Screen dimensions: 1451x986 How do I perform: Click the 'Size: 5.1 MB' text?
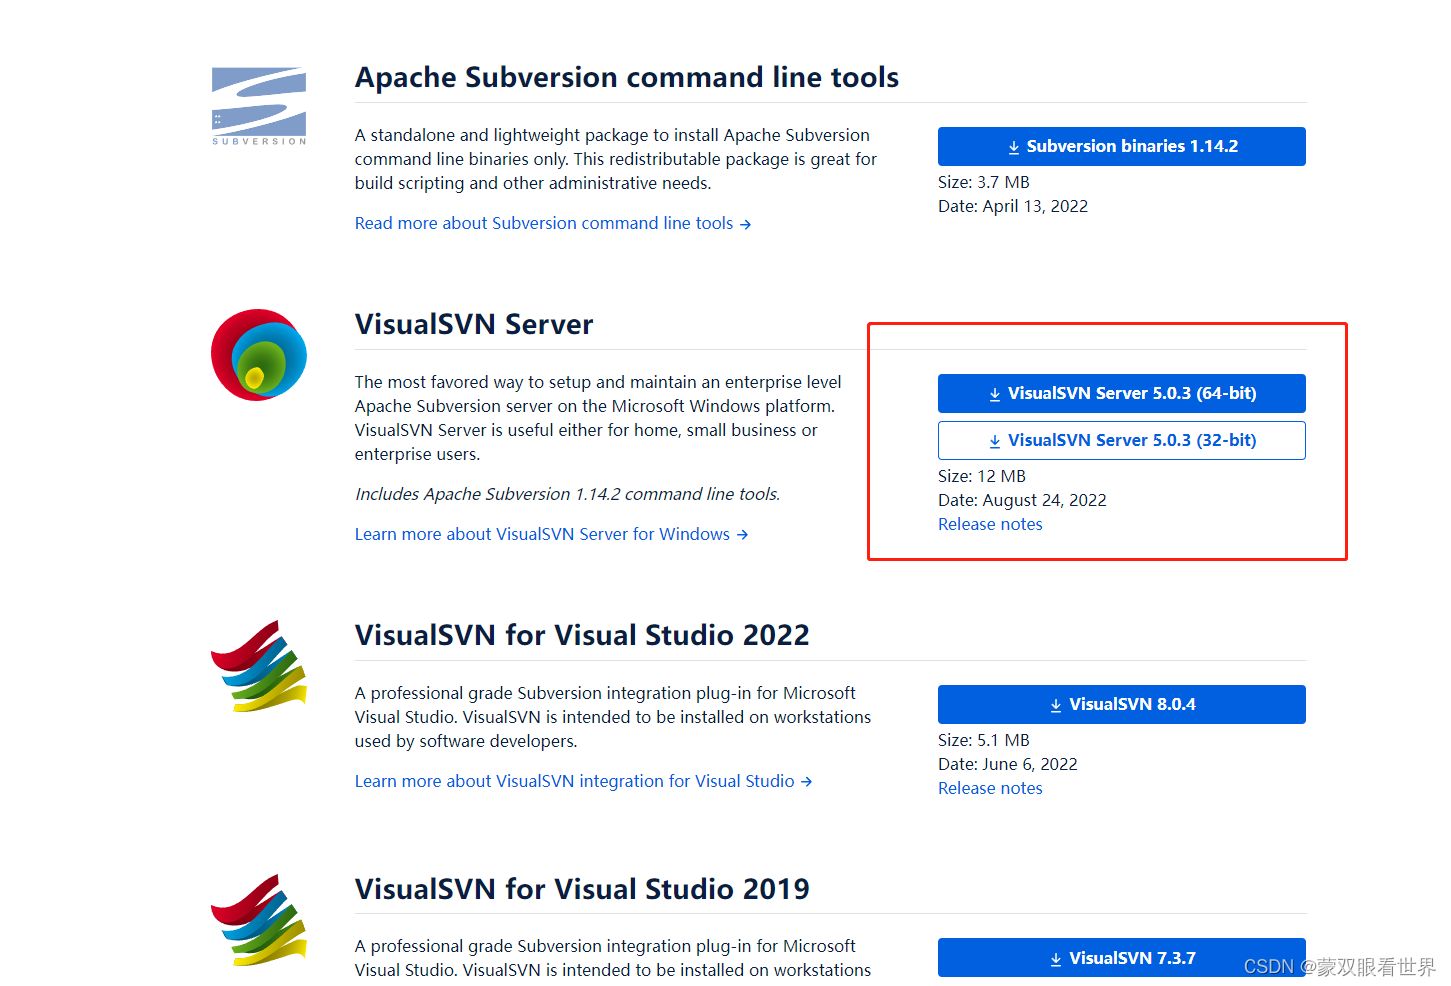pyautogui.click(x=984, y=740)
